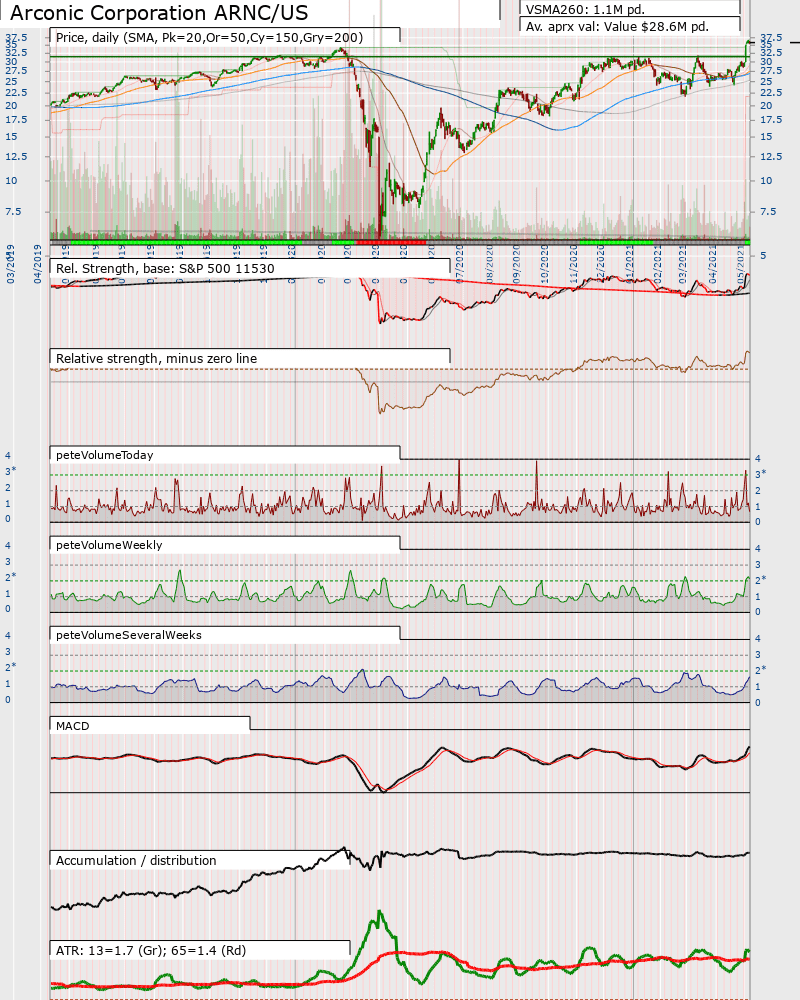Select the peteVolumeToday panel label
The width and height of the screenshot is (800, 1000).
click(105, 454)
